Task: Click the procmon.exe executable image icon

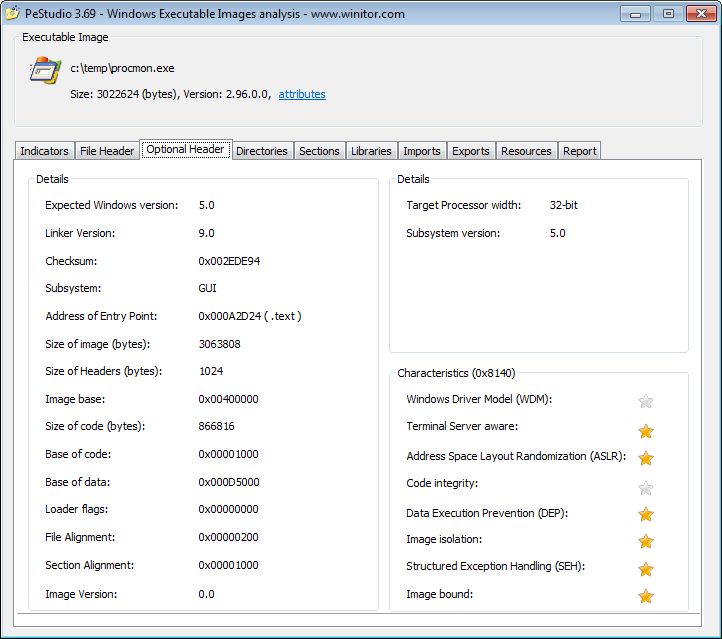Action: click(45, 70)
